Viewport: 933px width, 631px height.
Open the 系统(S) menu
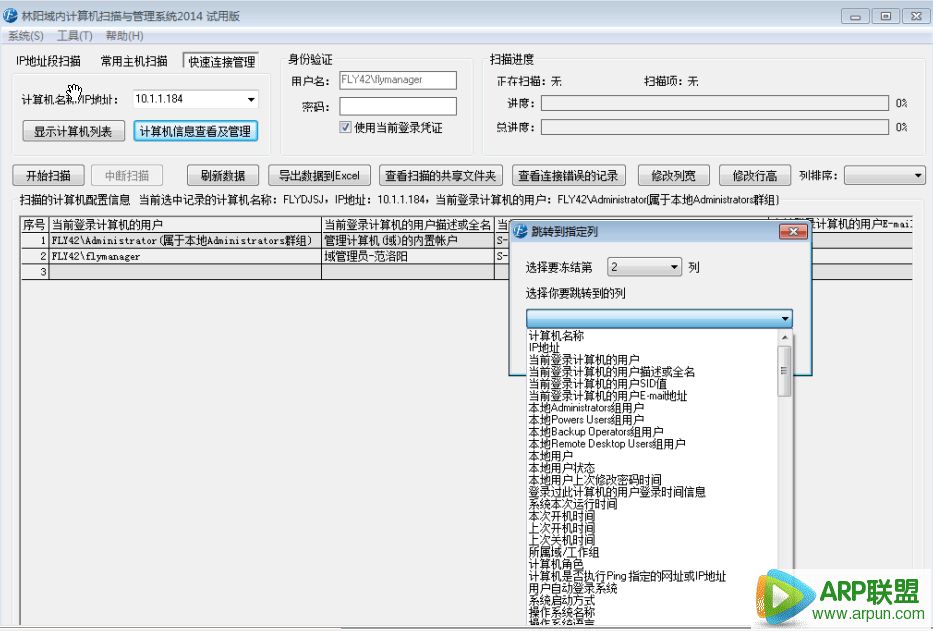[26, 36]
